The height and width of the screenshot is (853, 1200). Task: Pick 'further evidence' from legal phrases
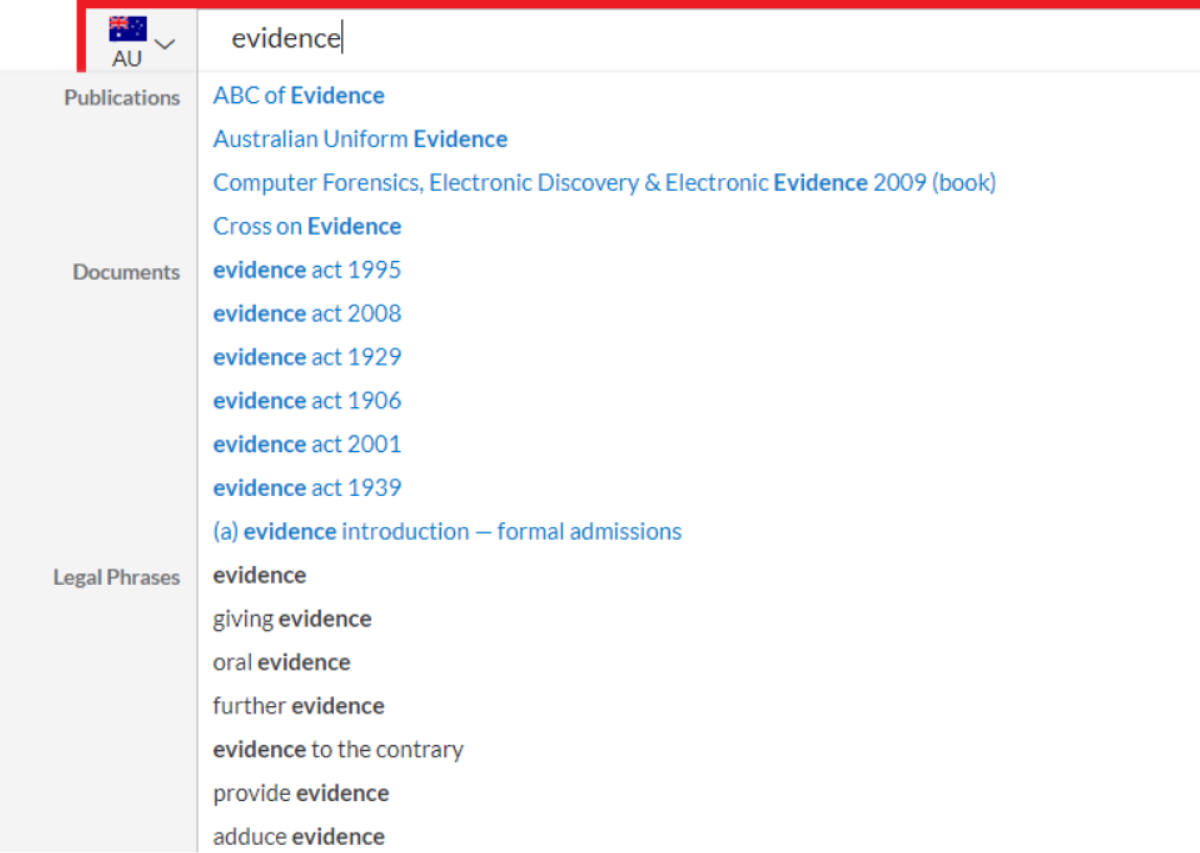[x=298, y=706]
